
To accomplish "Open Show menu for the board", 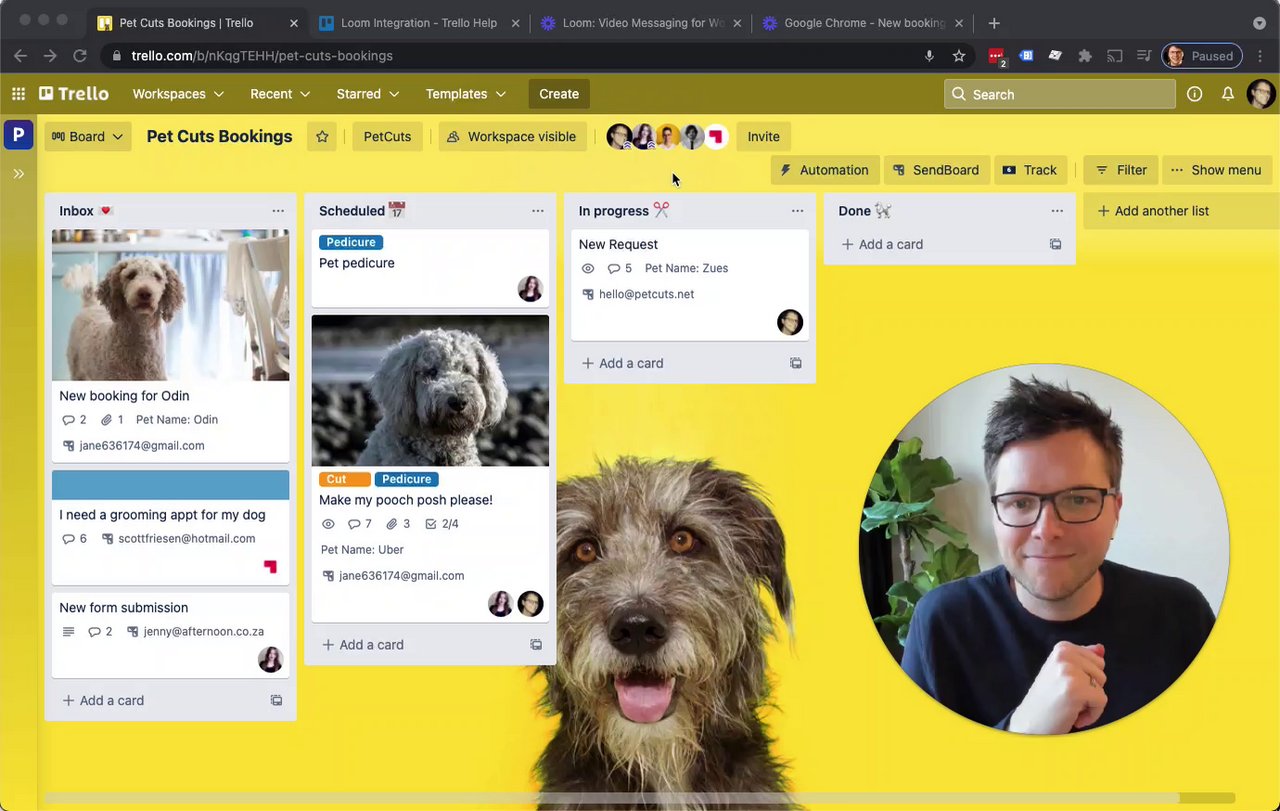I will [1216, 170].
